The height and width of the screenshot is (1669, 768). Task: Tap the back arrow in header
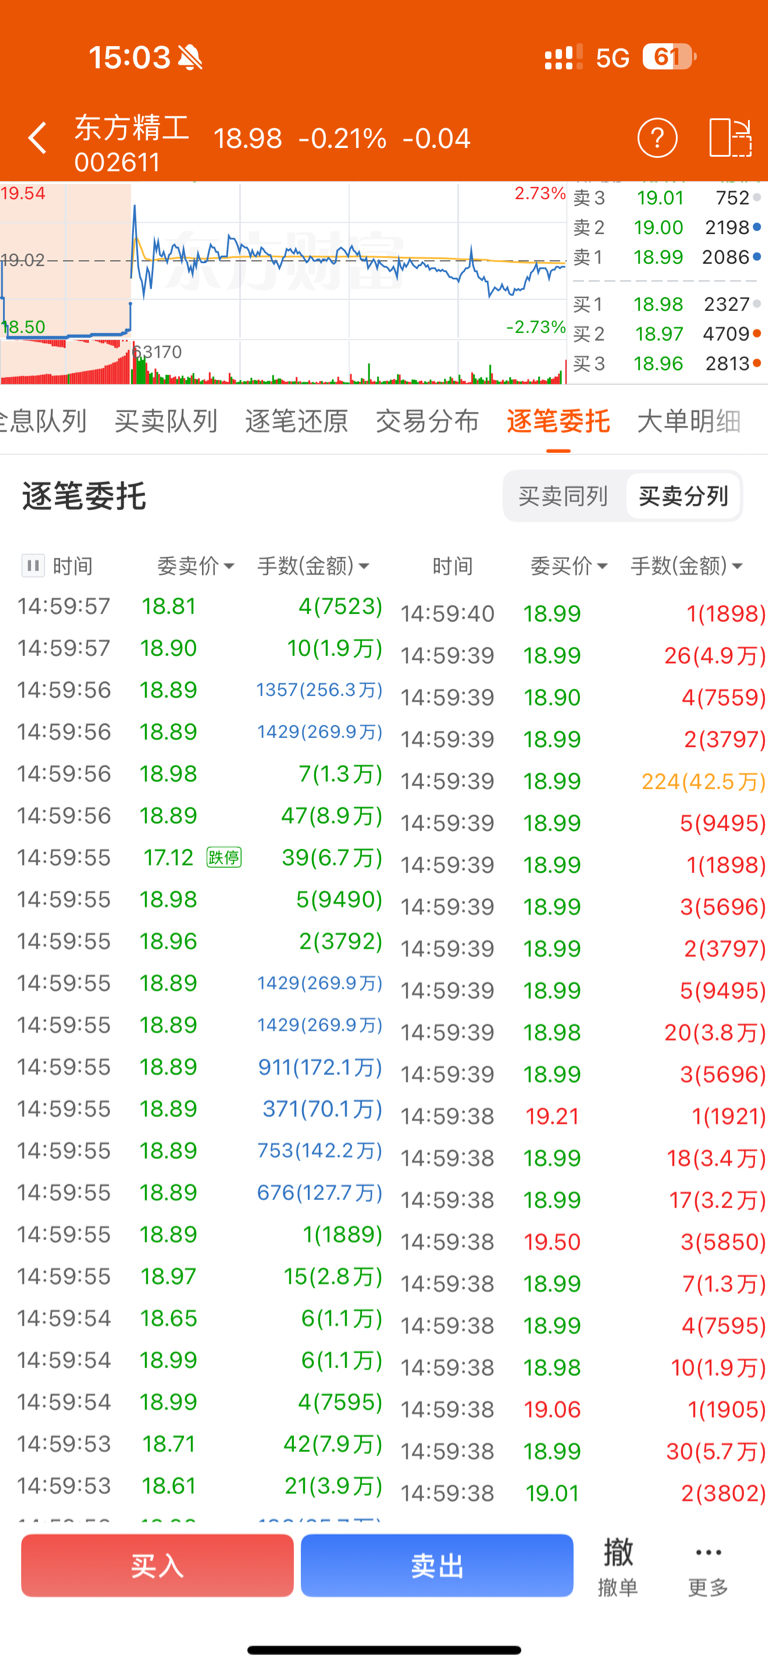(x=38, y=138)
